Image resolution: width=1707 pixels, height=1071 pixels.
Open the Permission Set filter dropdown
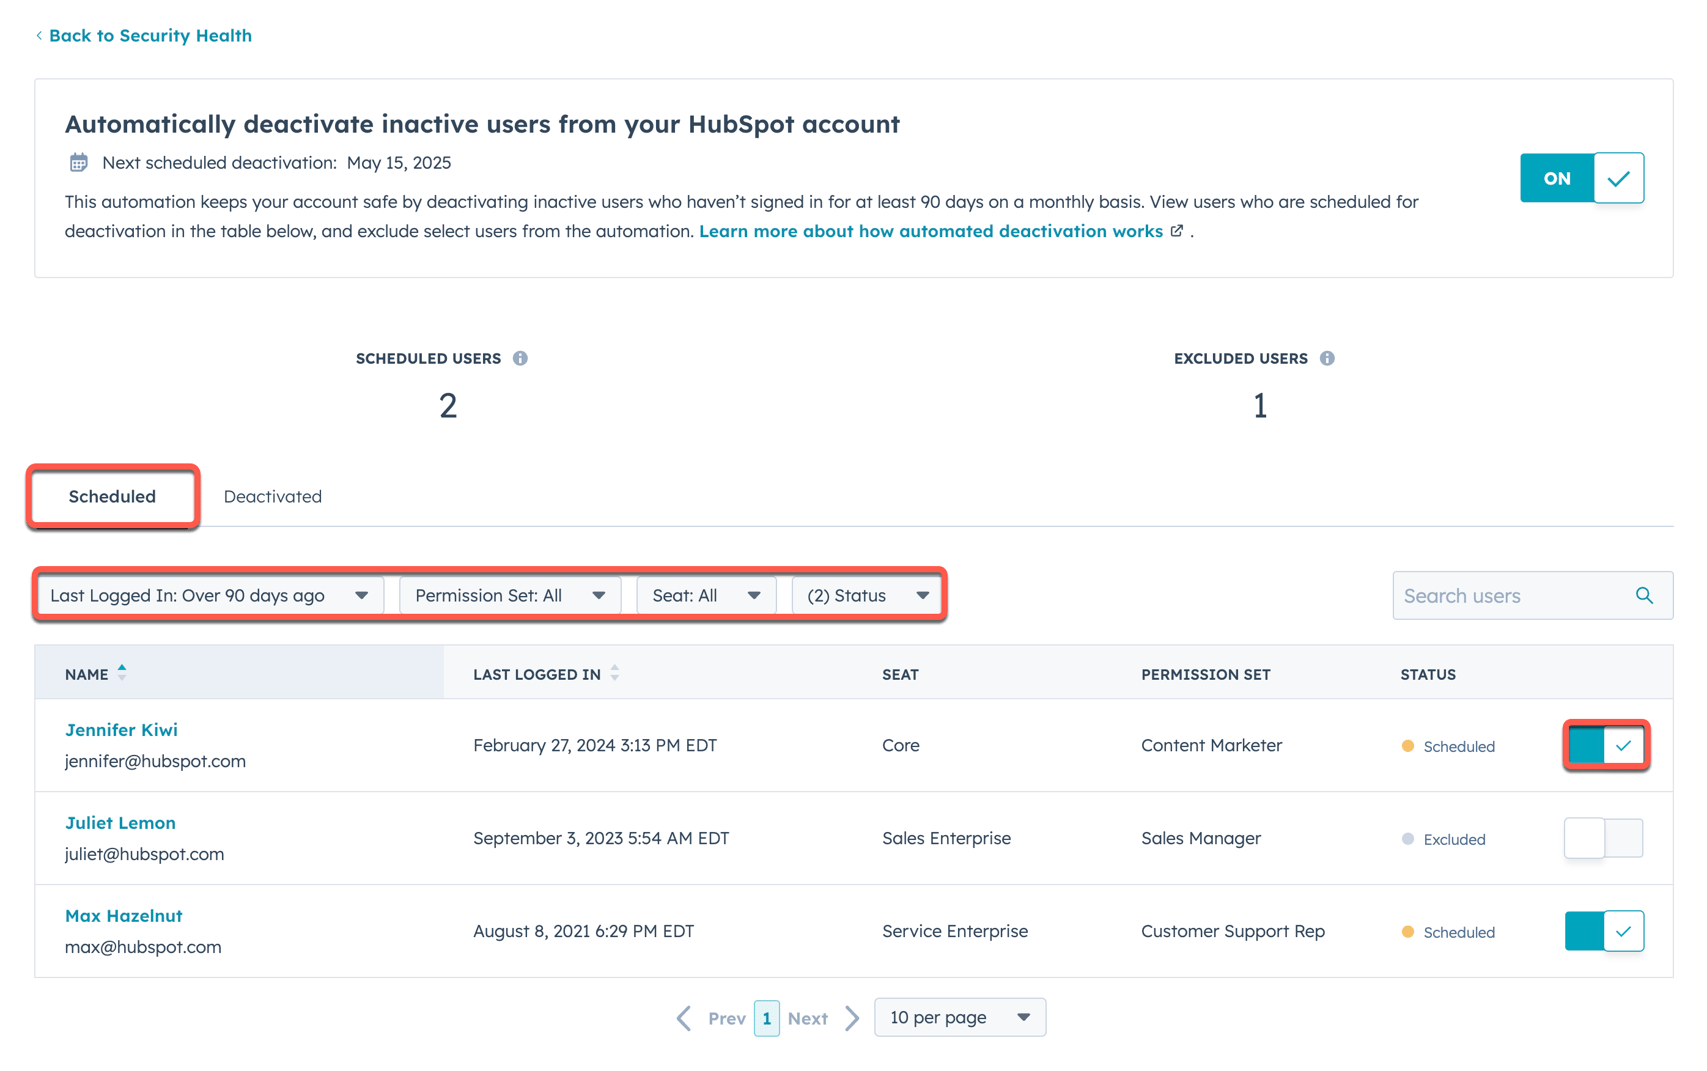(508, 595)
